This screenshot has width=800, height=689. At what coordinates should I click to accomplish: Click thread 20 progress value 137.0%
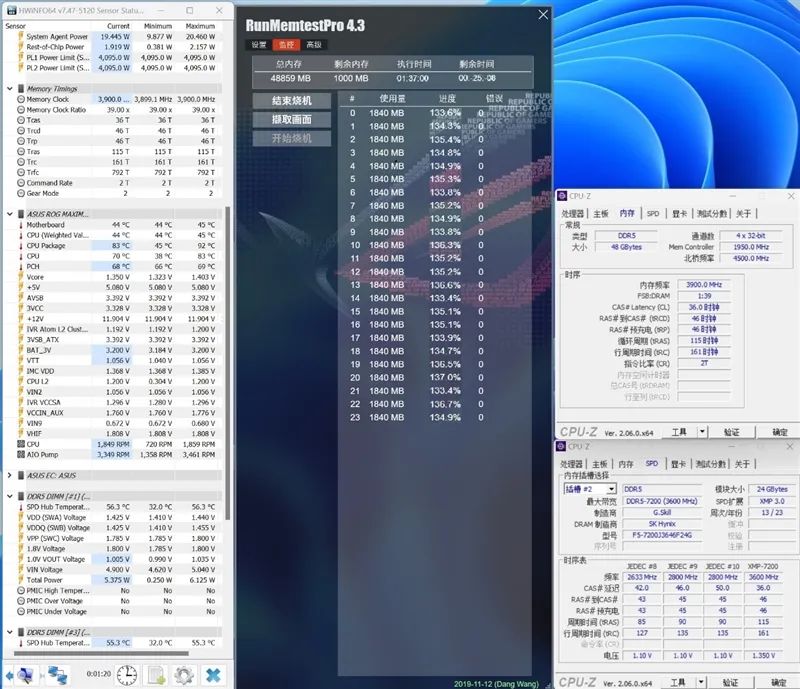445,377
